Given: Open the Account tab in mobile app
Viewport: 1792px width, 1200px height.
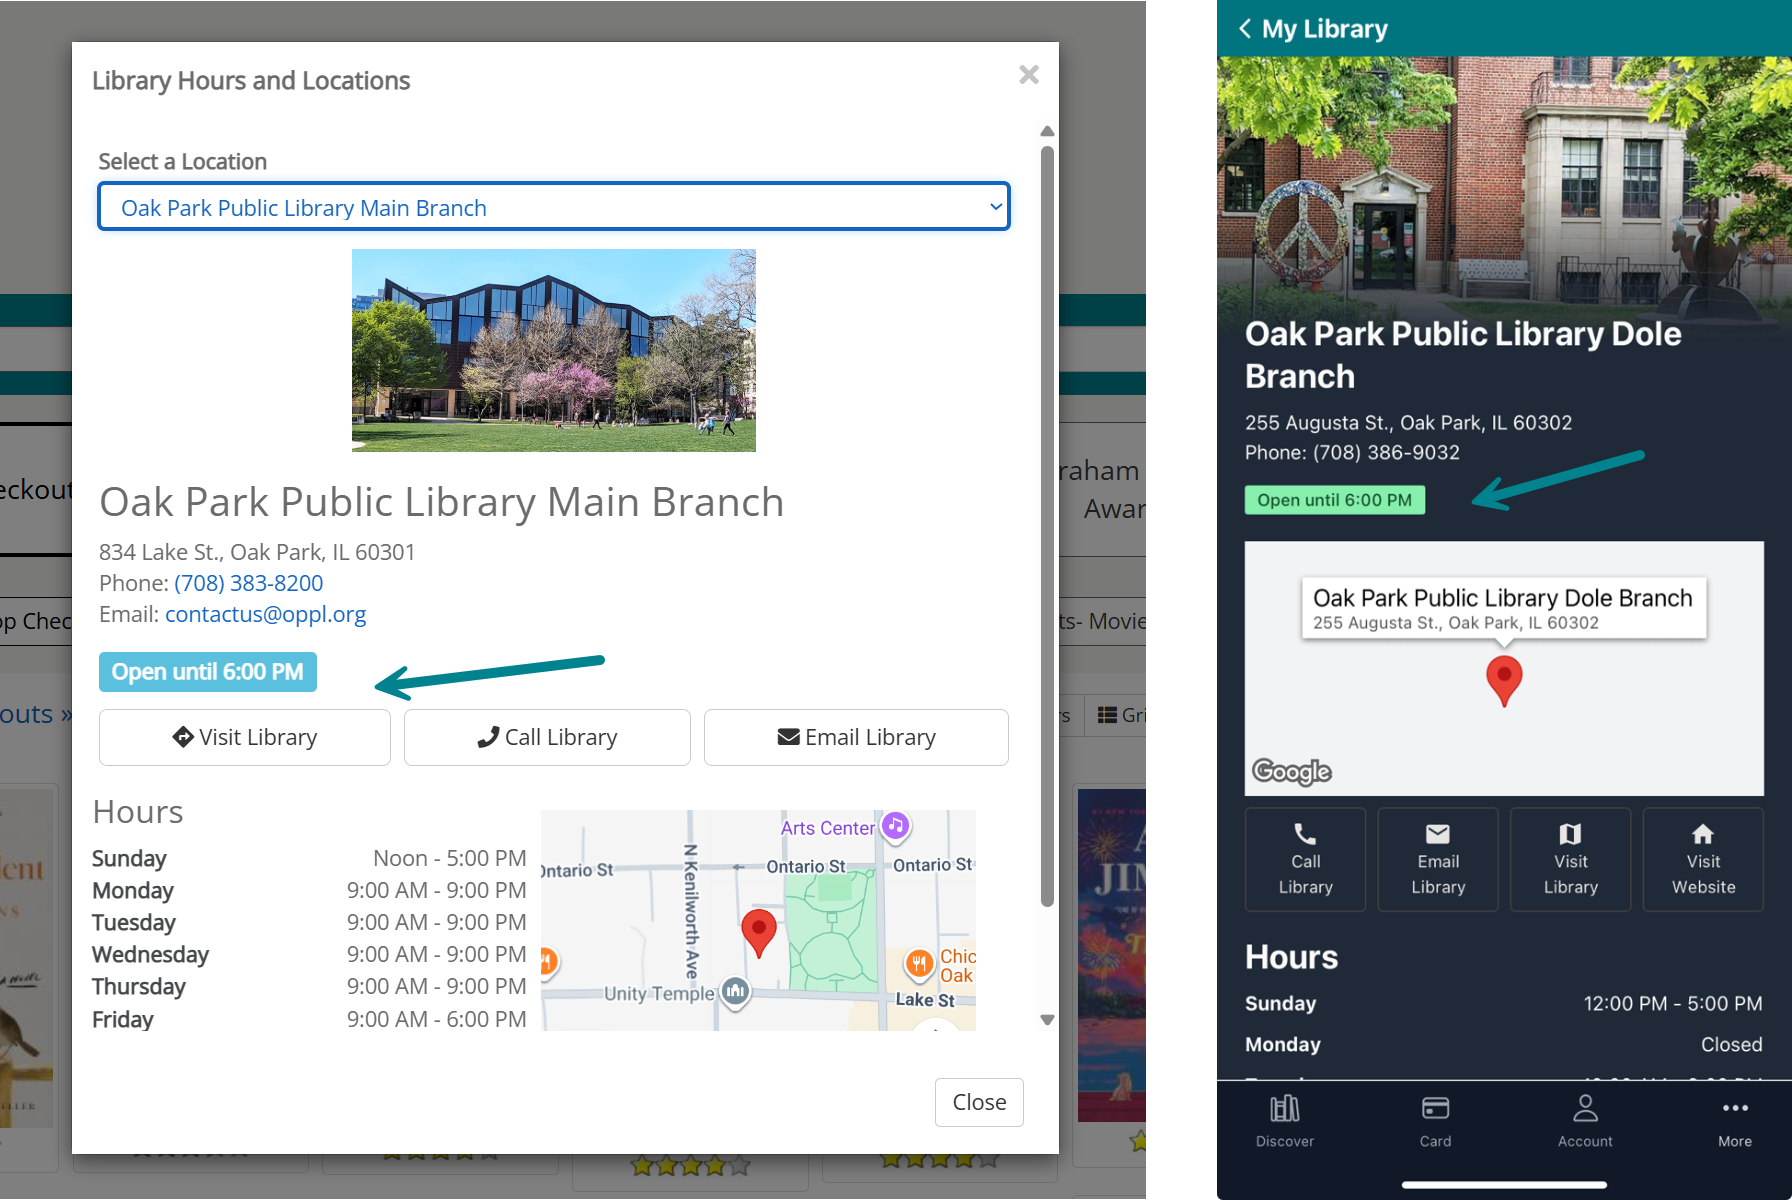Looking at the screenshot, I should [x=1585, y=1121].
